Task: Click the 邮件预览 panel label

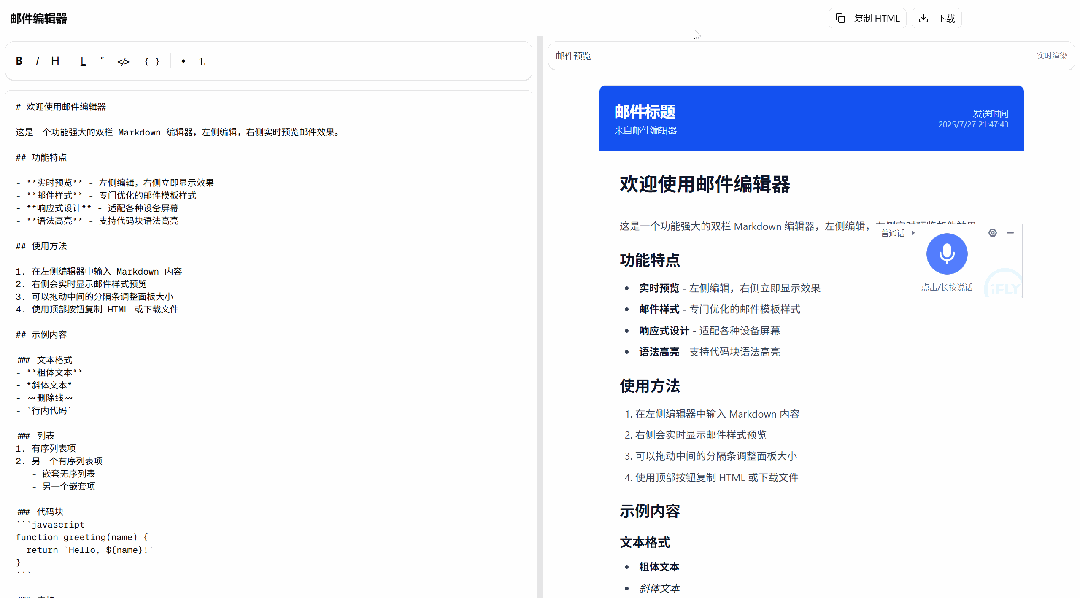Action: (x=573, y=56)
